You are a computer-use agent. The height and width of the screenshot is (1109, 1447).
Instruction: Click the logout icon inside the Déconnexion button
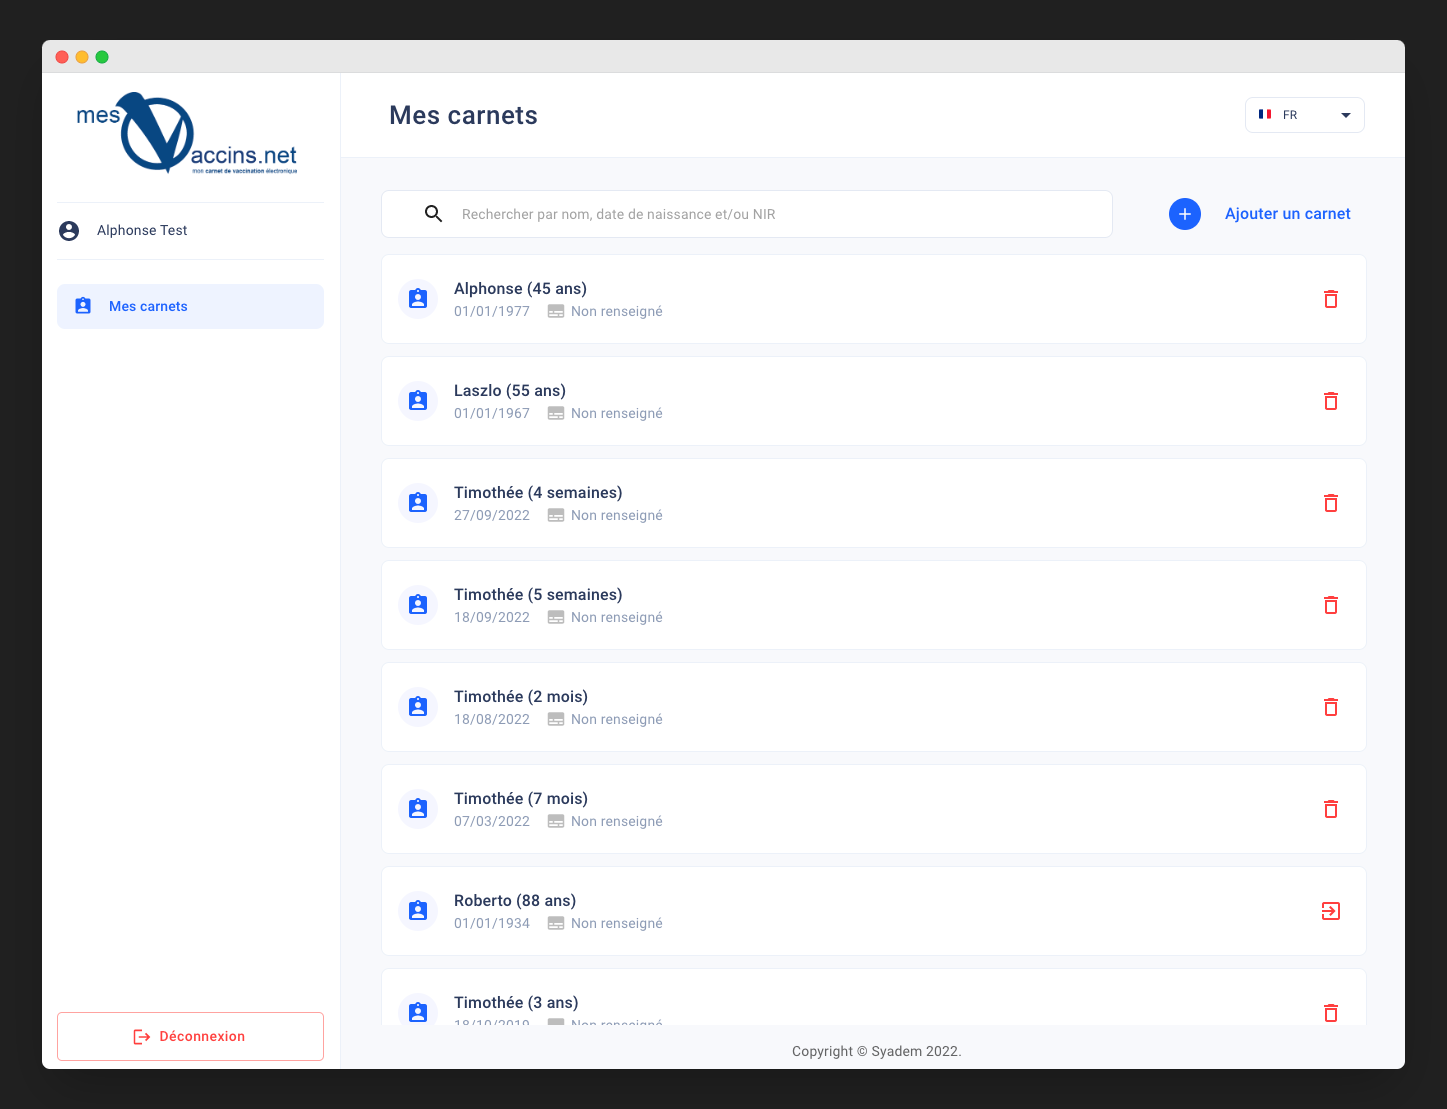141,1036
